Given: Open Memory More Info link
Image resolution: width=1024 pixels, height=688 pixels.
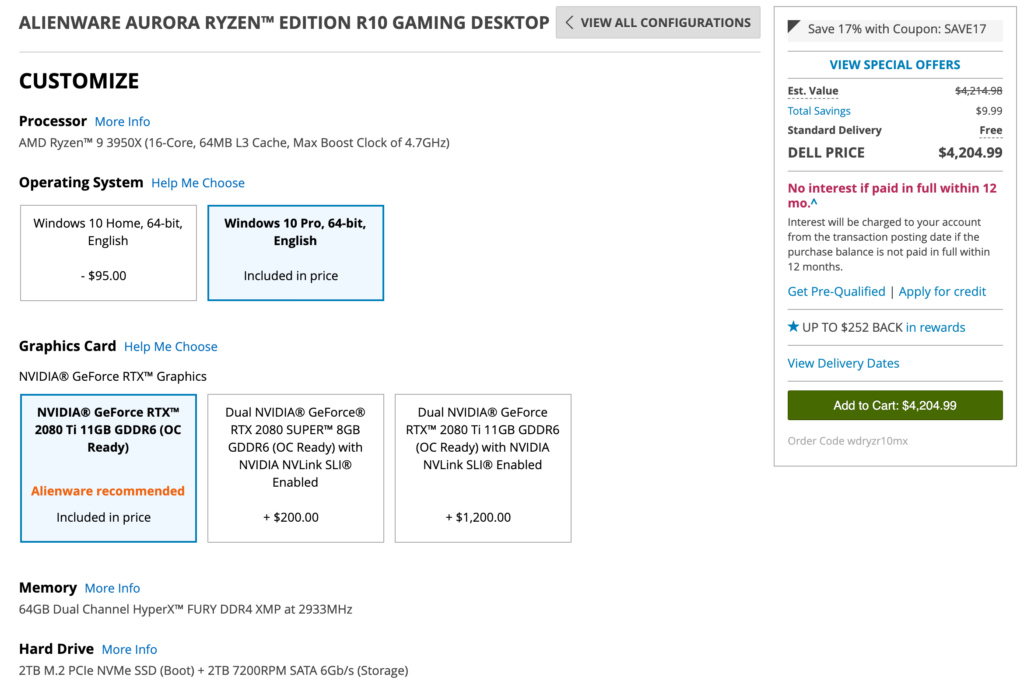Looking at the screenshot, I should click(112, 588).
